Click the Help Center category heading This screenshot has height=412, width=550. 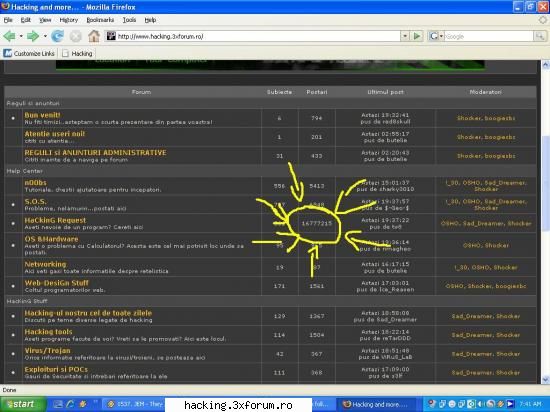point(25,171)
